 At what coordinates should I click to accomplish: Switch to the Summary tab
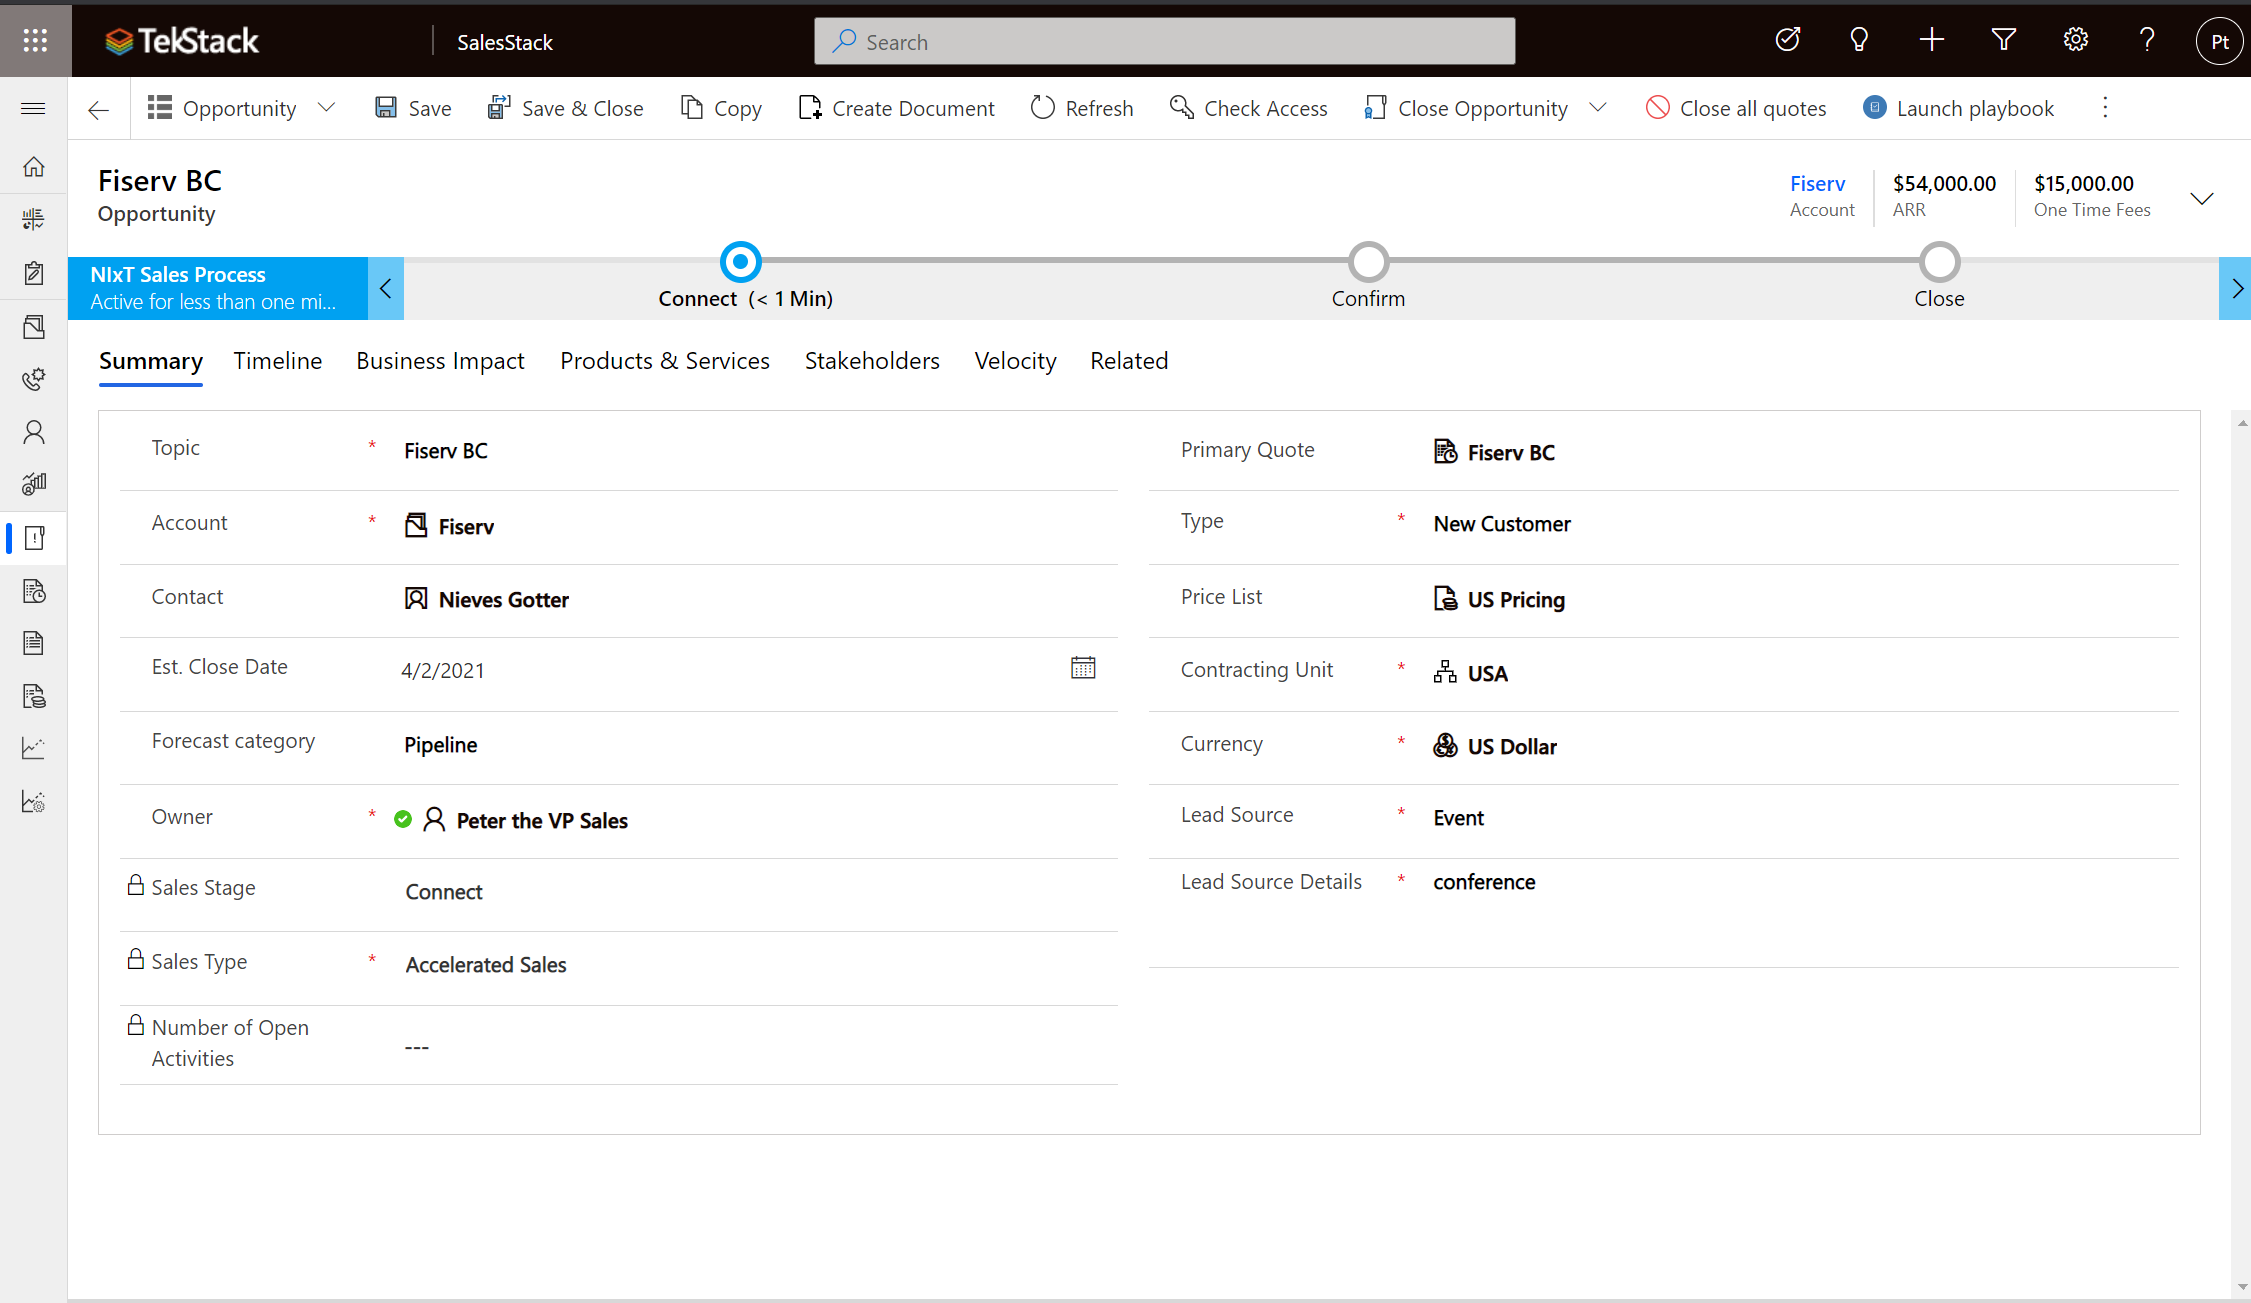[151, 361]
